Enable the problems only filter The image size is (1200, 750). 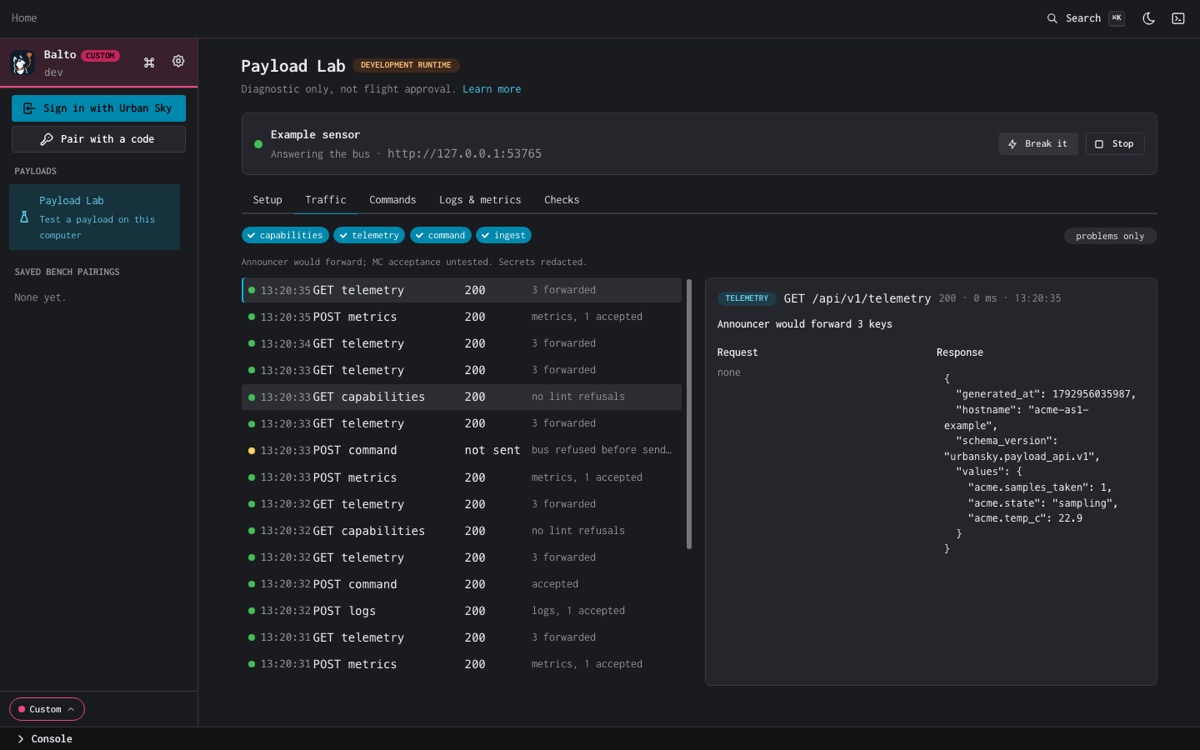point(1110,236)
